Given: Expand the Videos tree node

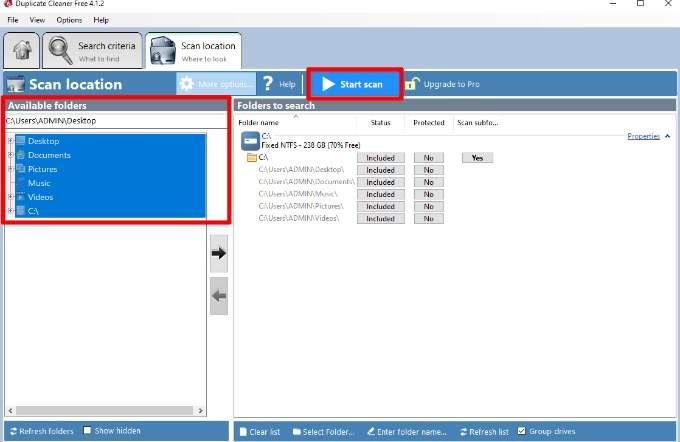Looking at the screenshot, I should [10, 196].
